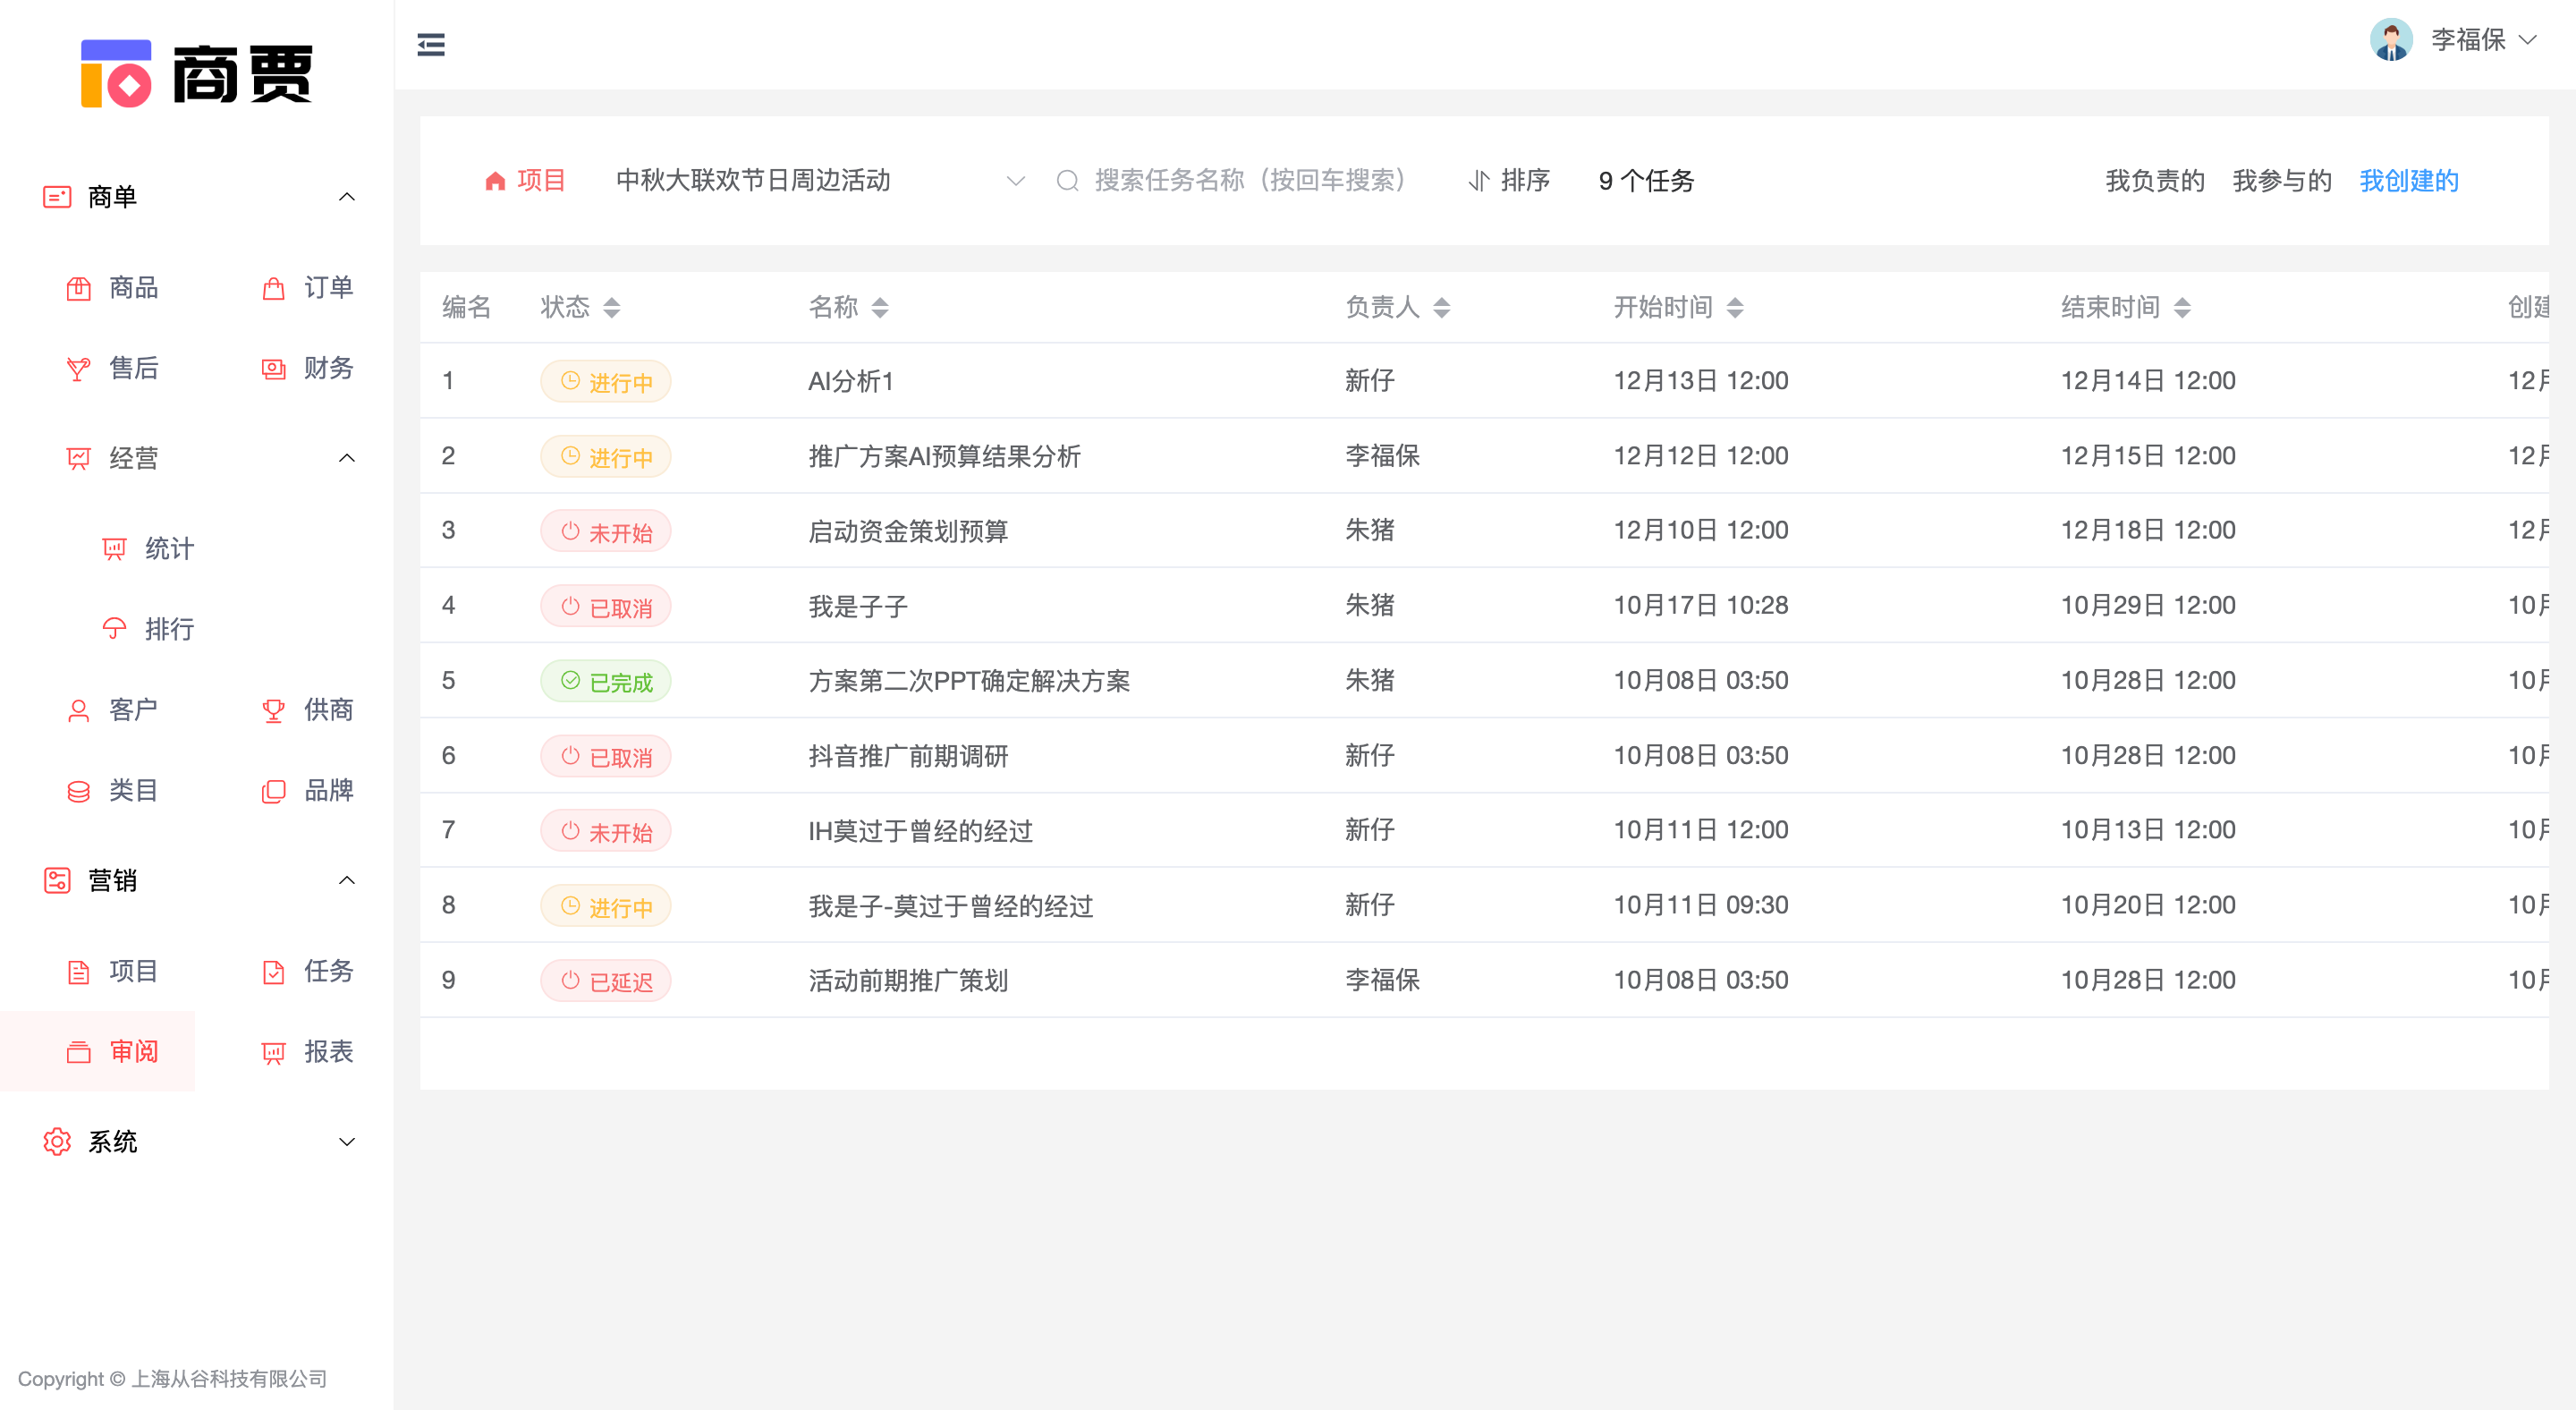Open the project selector dropdown
Screen dimensions: 2576x1410
(1015, 181)
